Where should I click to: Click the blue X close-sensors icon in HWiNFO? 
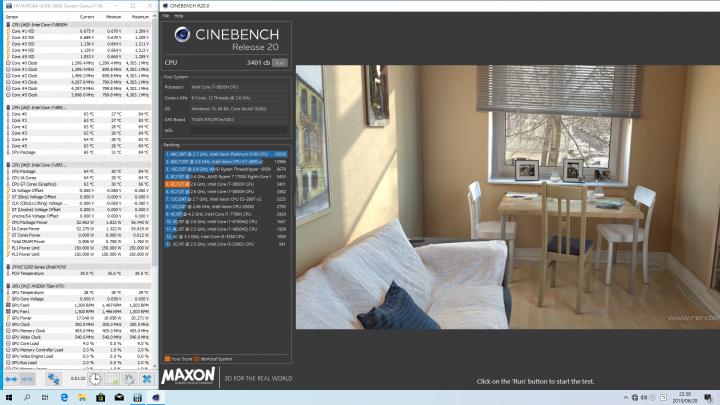(146, 379)
